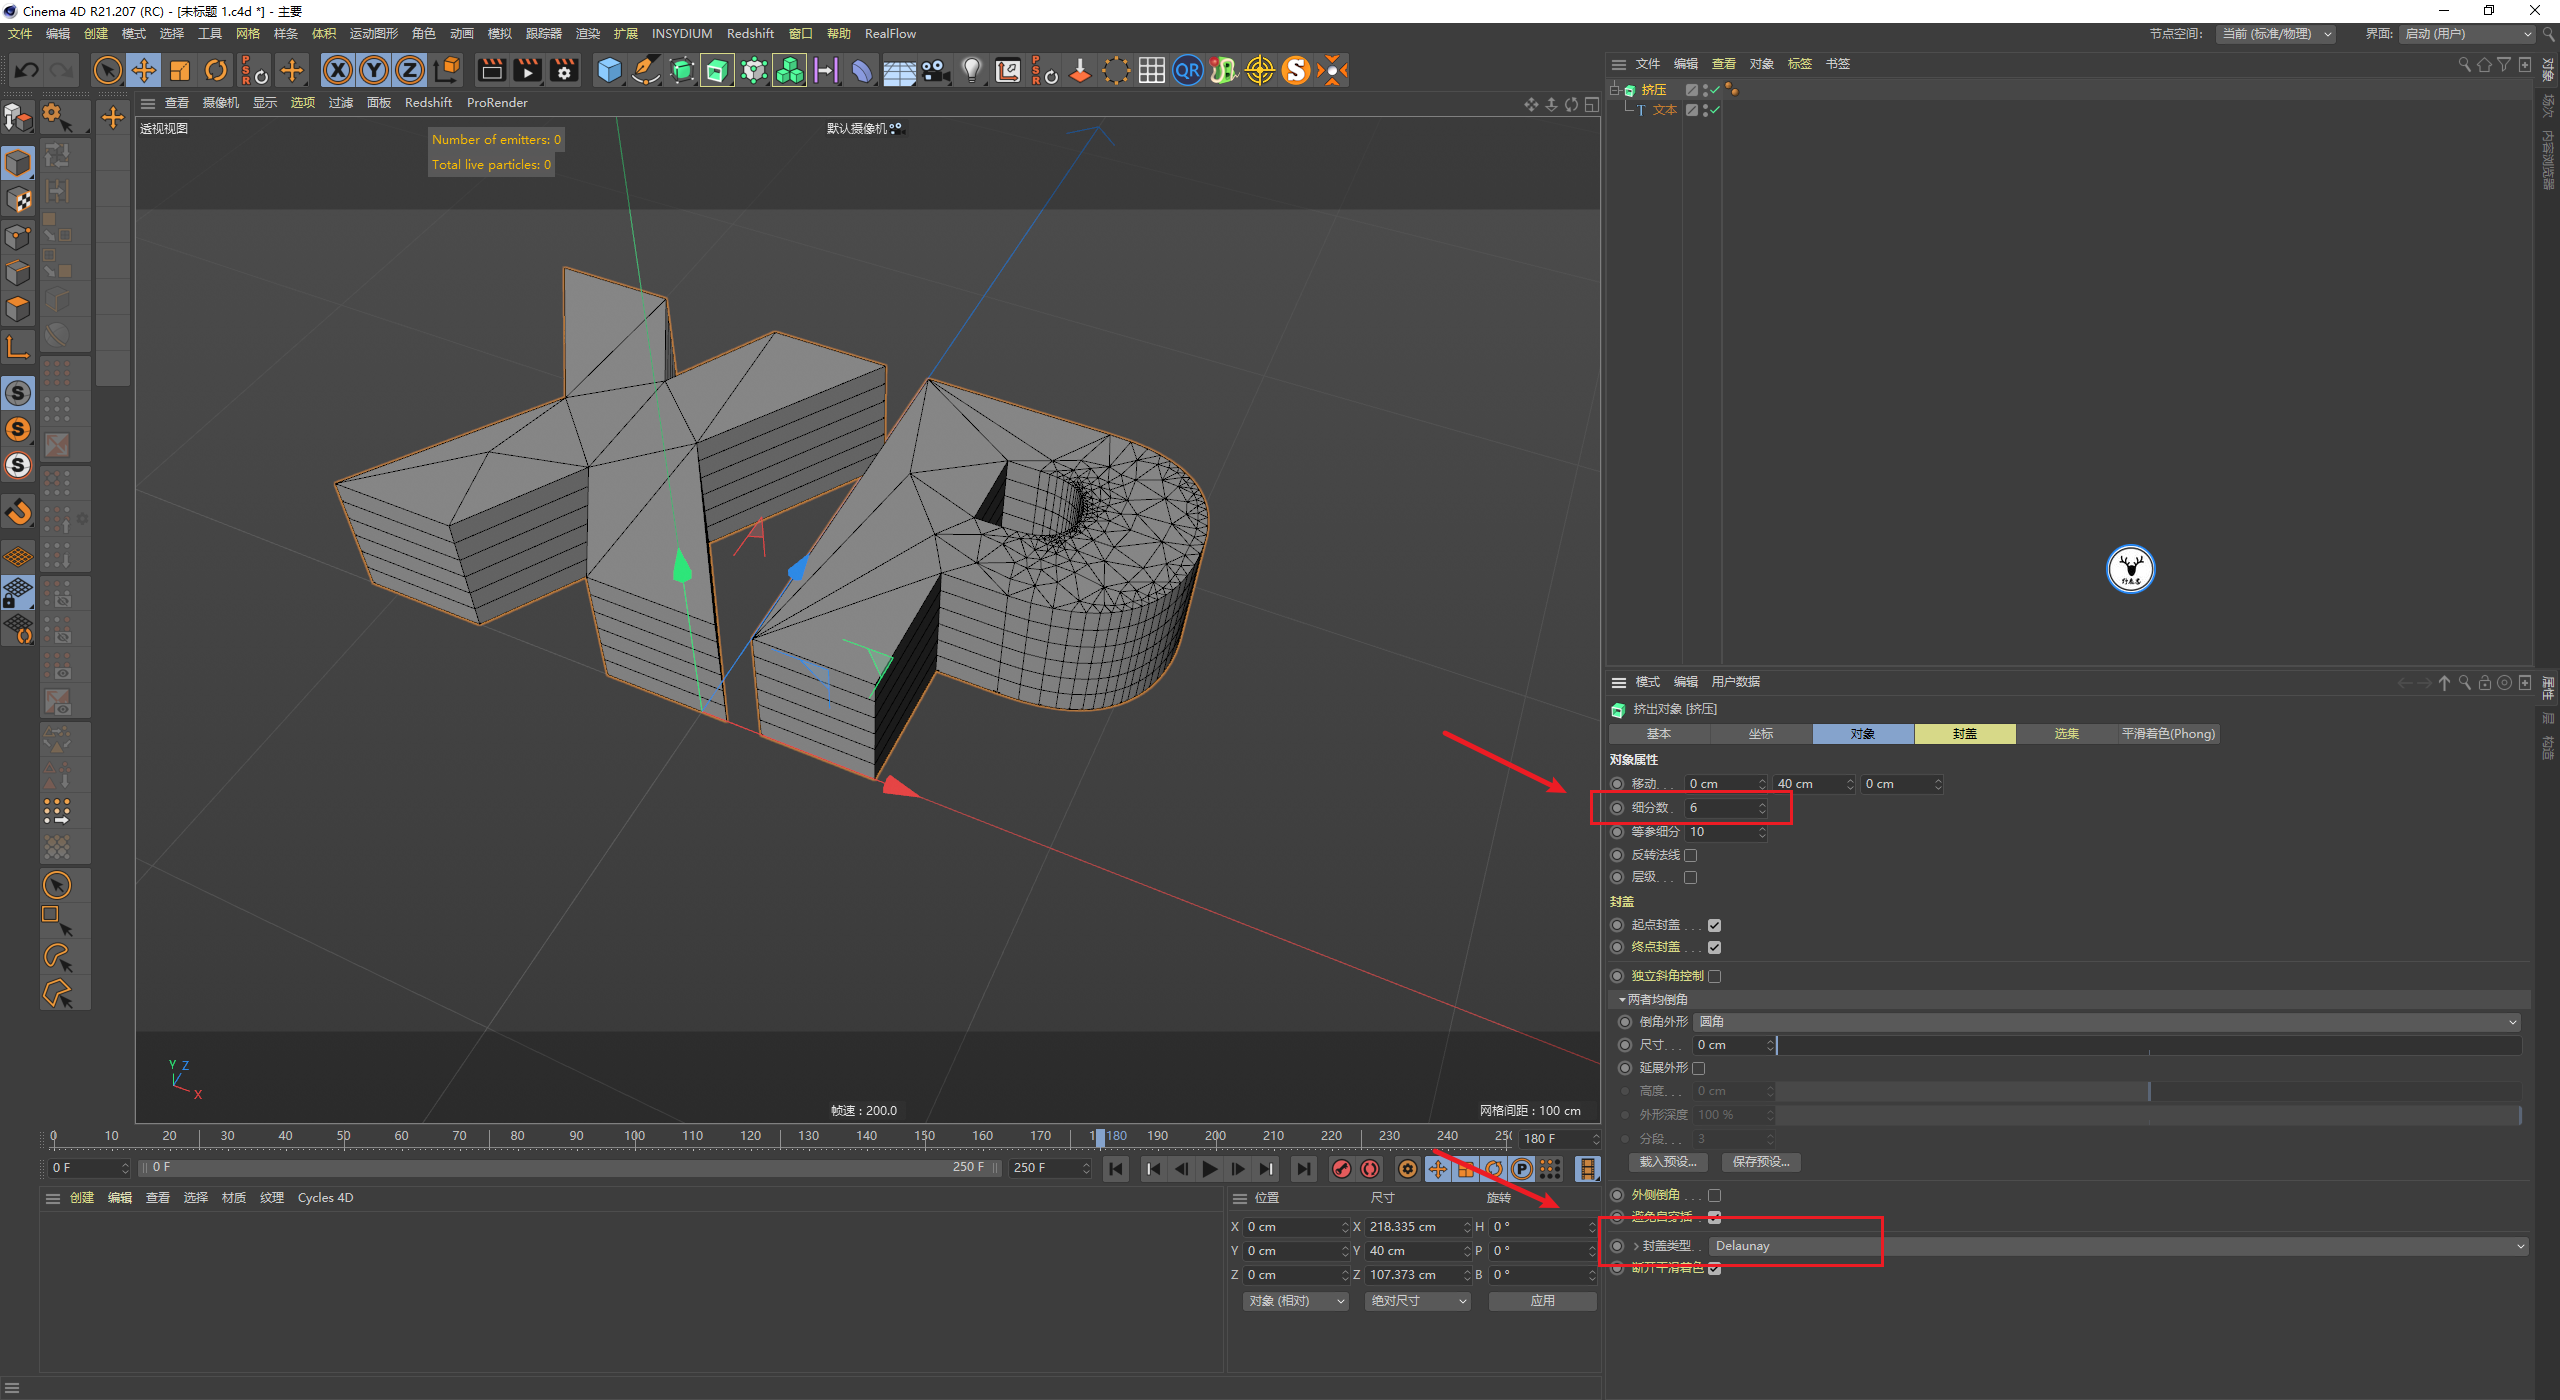This screenshot has width=2560, height=1400.
Task: Click the Undo arrow icon
Action: (x=27, y=70)
